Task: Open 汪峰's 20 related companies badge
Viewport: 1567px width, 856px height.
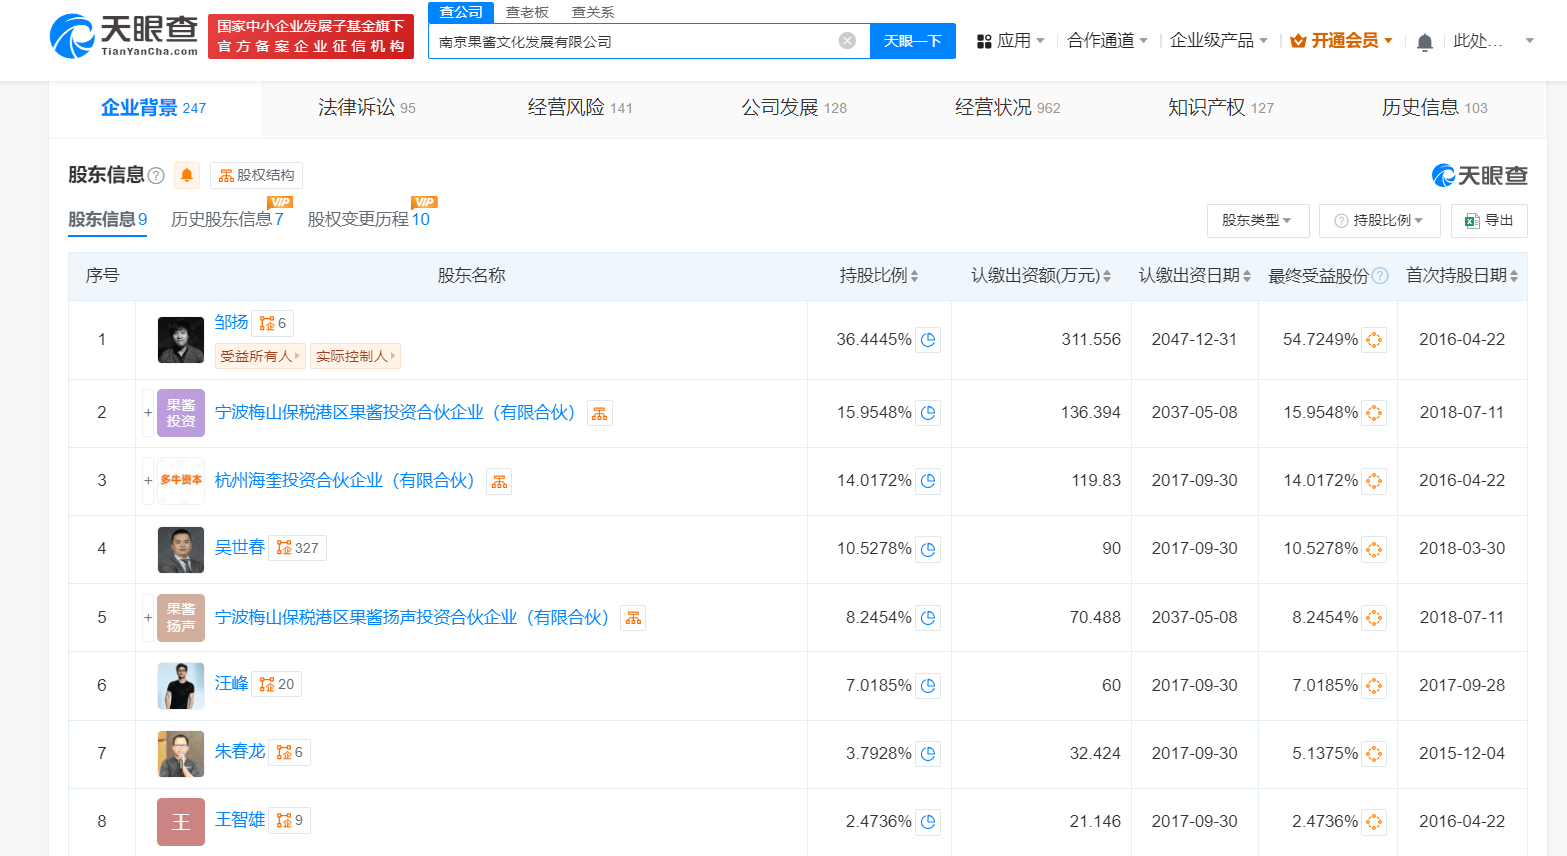Action: click(x=277, y=684)
